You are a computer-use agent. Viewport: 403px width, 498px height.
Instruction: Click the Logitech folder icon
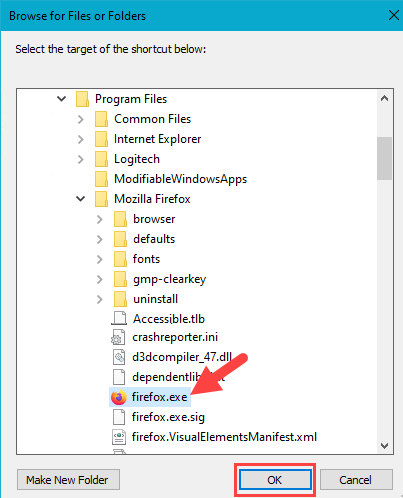pyautogui.click(x=101, y=159)
